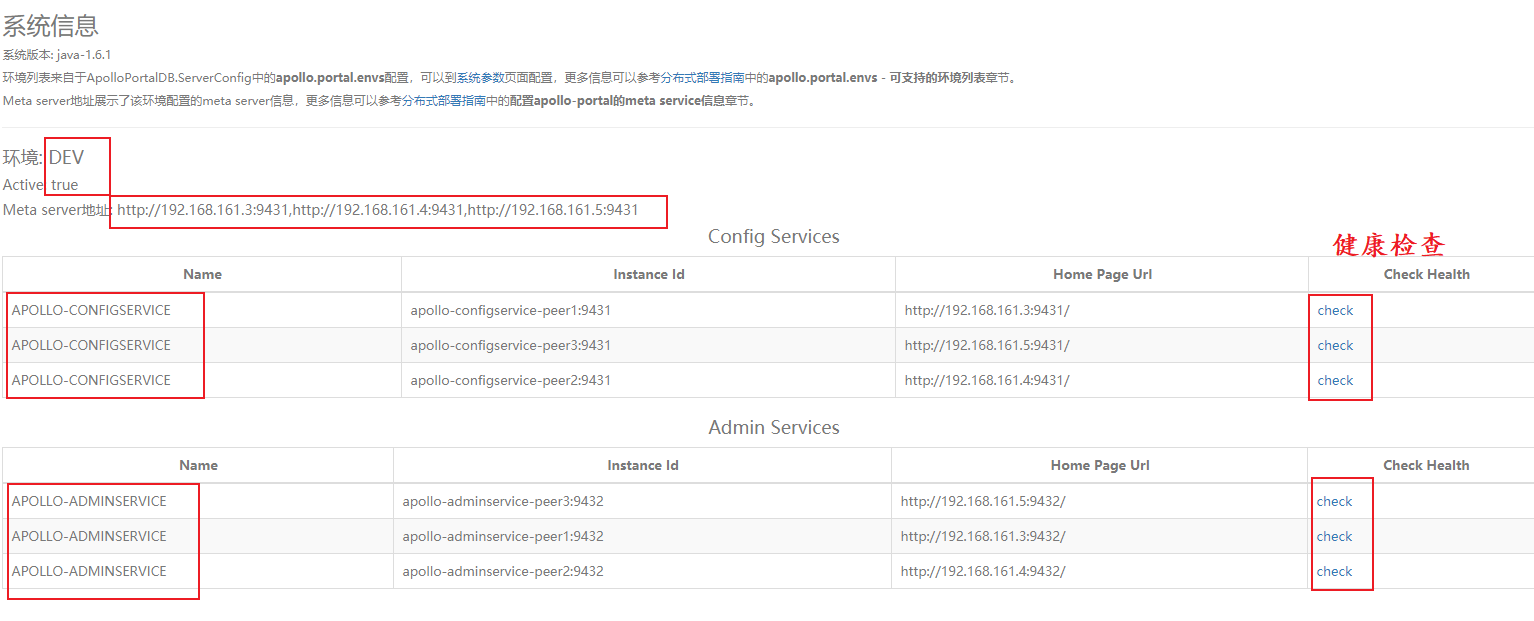Check health of apollo-configservice-peer1
The height and width of the screenshot is (621, 1534).
(1335, 310)
